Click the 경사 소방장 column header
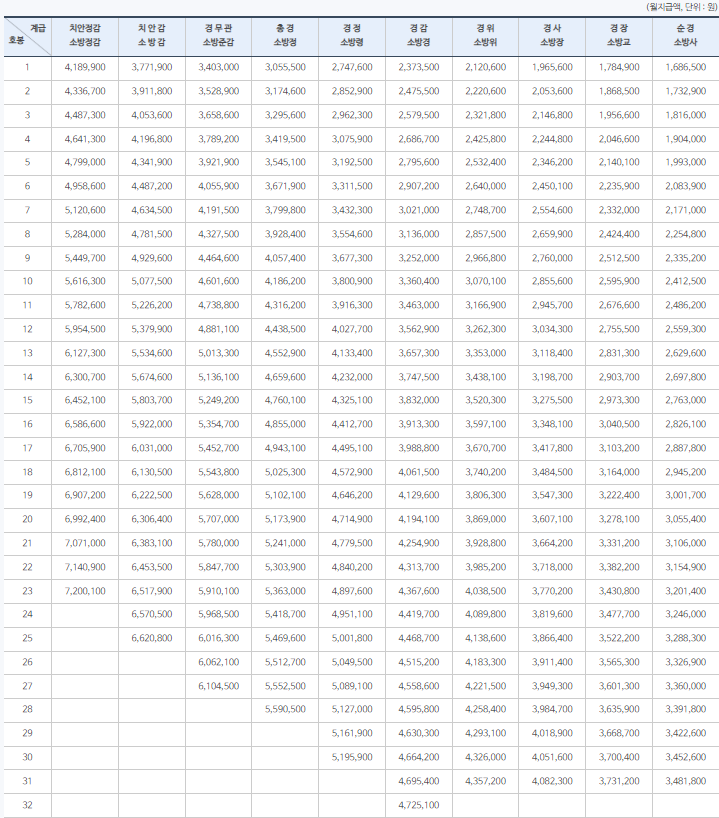Viewport: 719px width, 818px height. coord(553,35)
